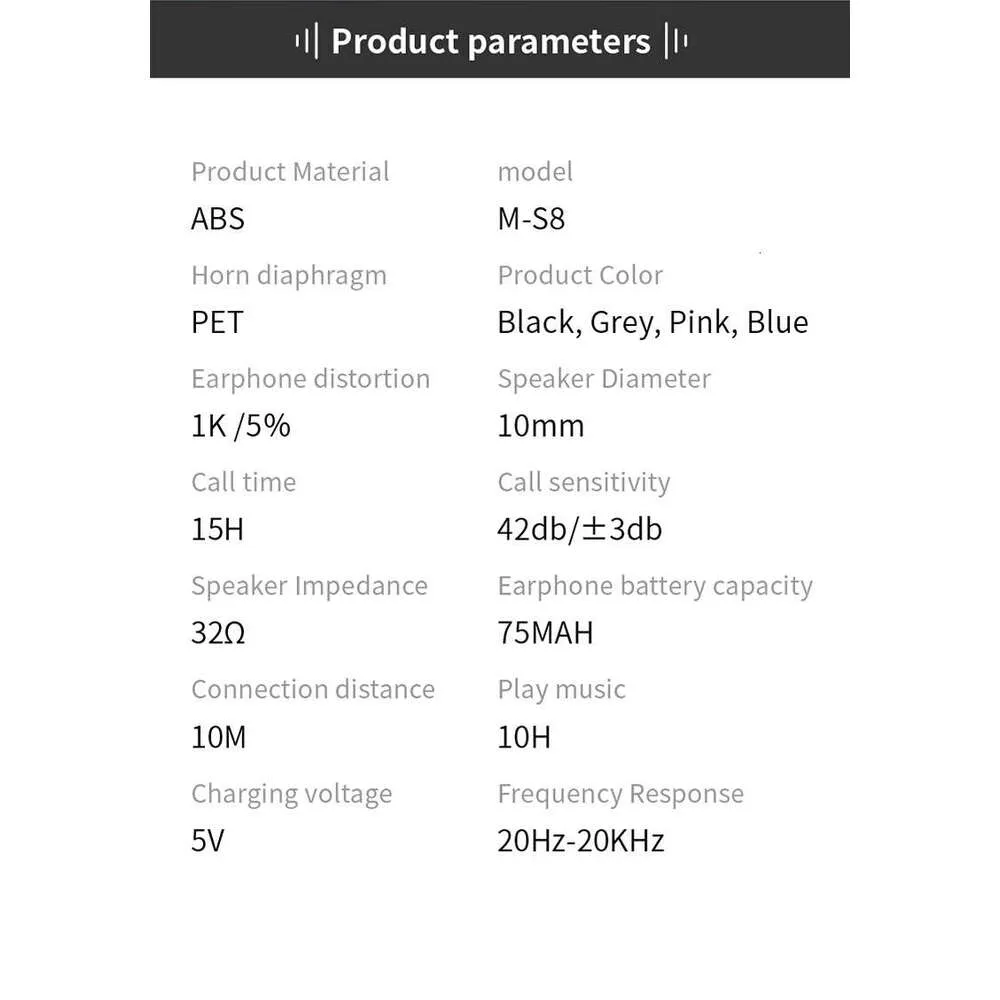Click the Product parameters header title
1000x1000 pixels.
(x=491, y=42)
